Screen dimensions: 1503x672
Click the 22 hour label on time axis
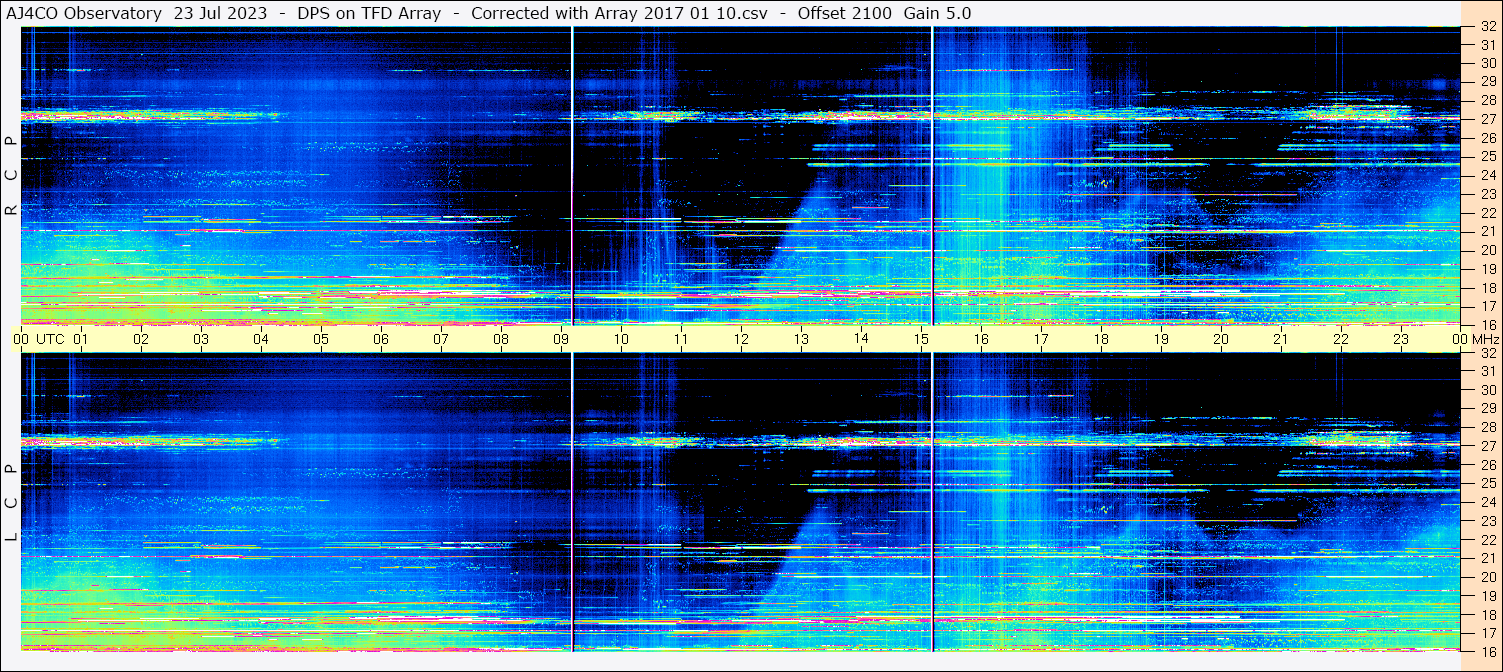(1341, 339)
